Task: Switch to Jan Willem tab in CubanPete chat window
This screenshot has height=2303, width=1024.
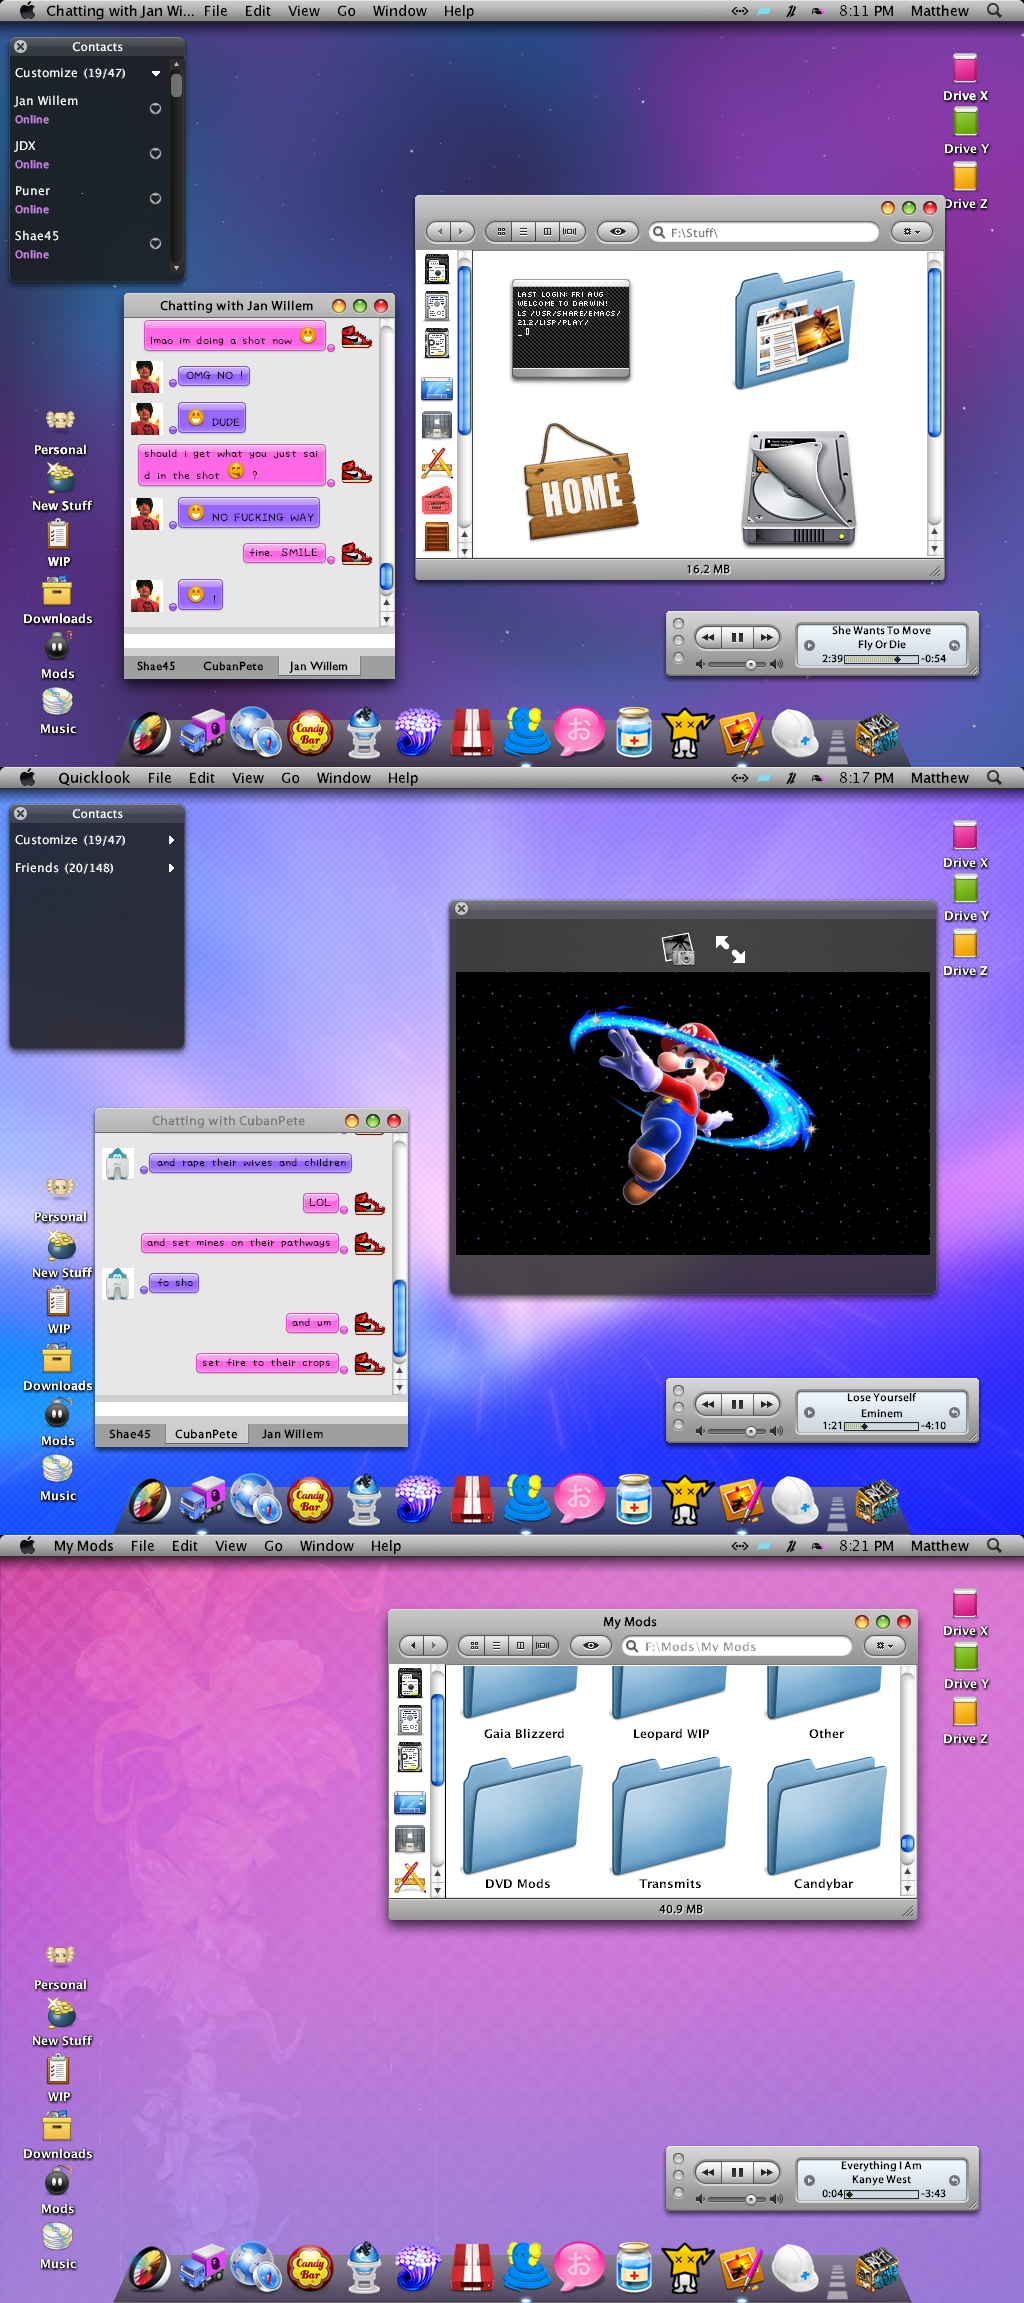Action: tap(292, 1433)
